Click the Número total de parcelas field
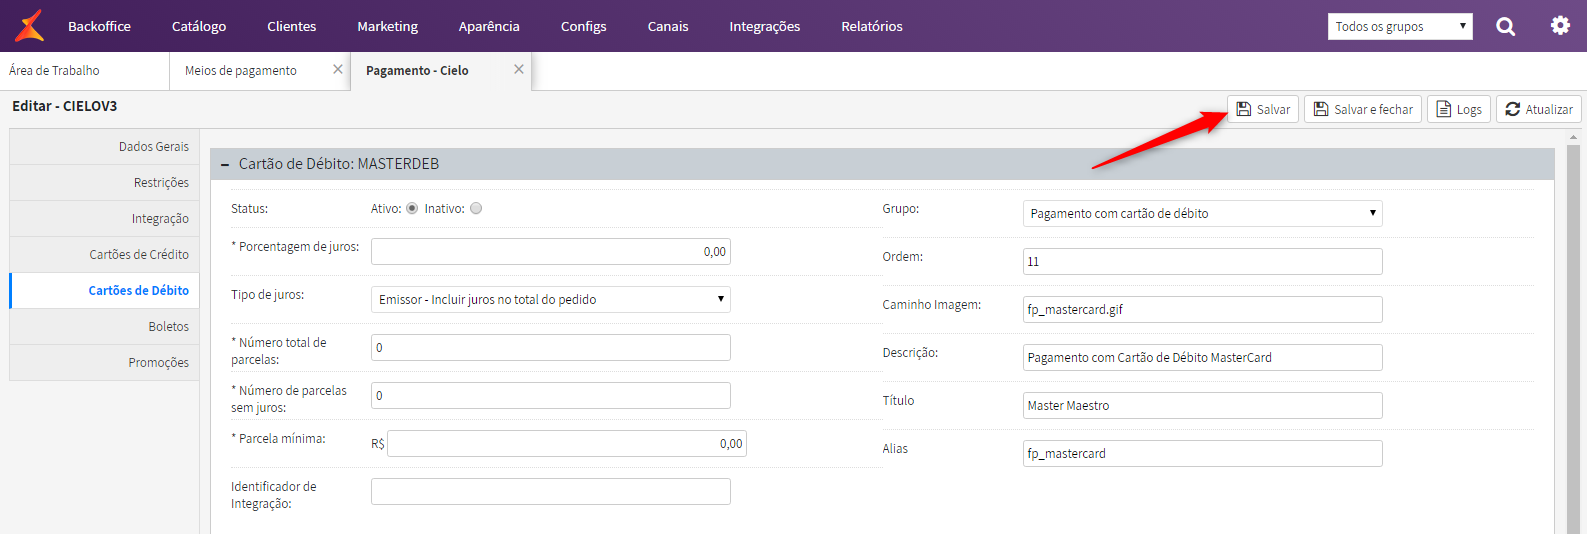 pyautogui.click(x=551, y=347)
